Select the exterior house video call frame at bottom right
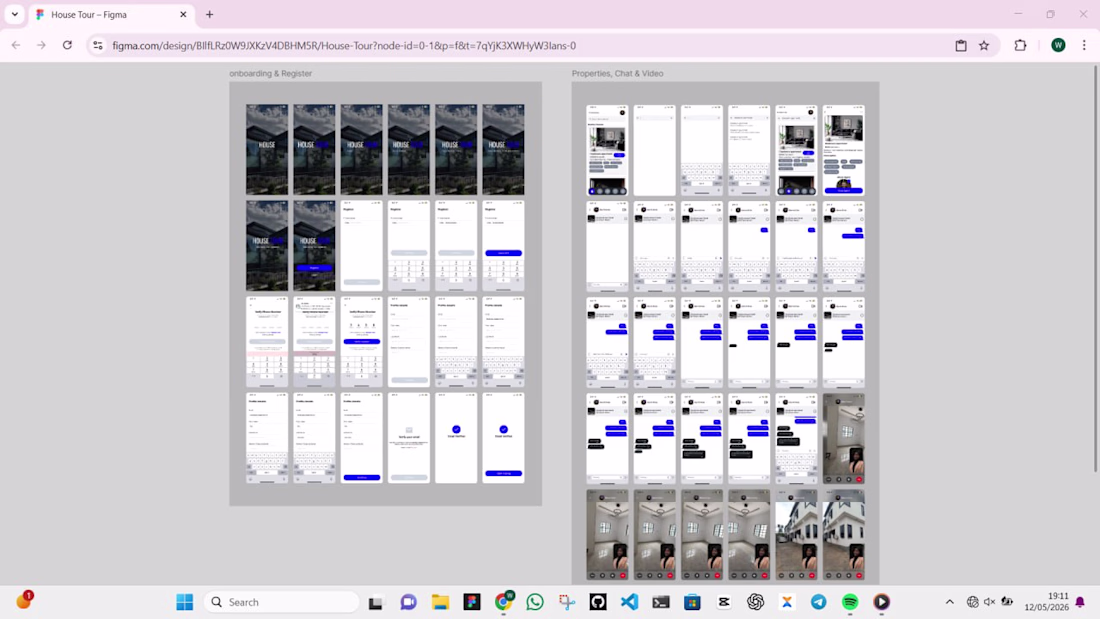The height and width of the screenshot is (619, 1100). pos(844,535)
